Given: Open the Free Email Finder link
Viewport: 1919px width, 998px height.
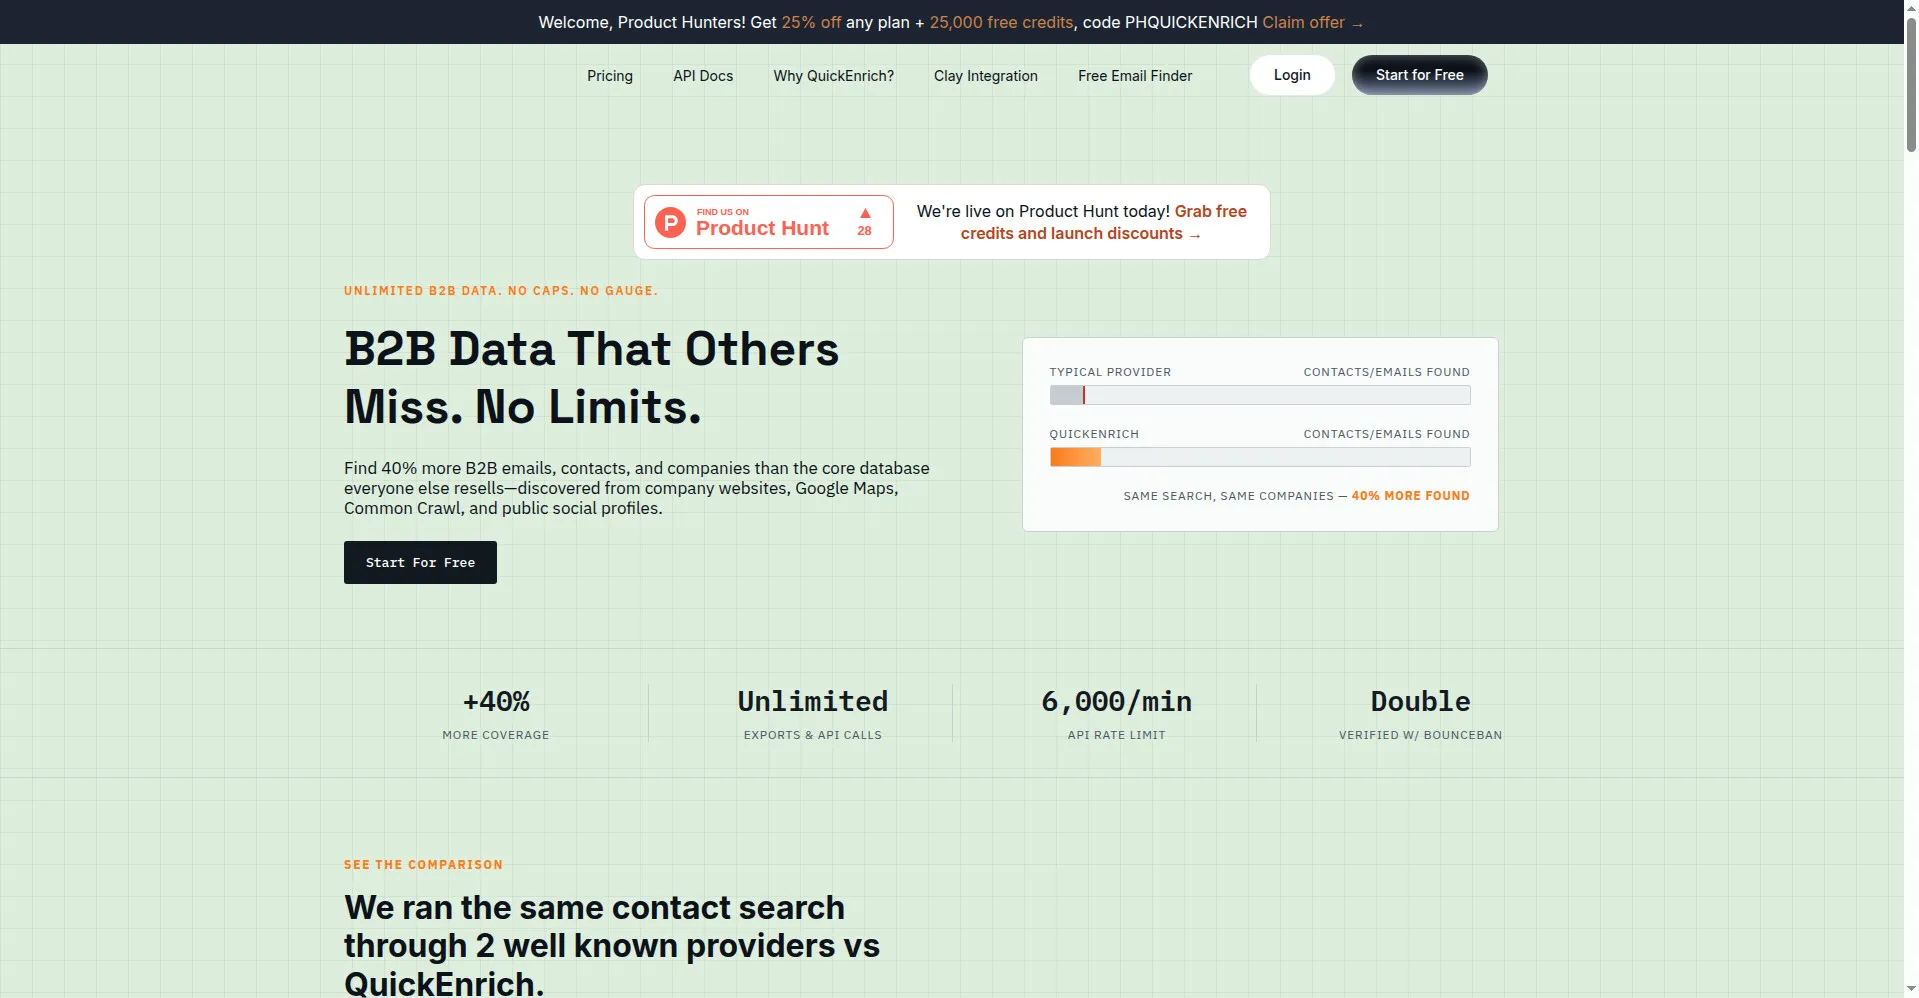Looking at the screenshot, I should click(x=1135, y=76).
